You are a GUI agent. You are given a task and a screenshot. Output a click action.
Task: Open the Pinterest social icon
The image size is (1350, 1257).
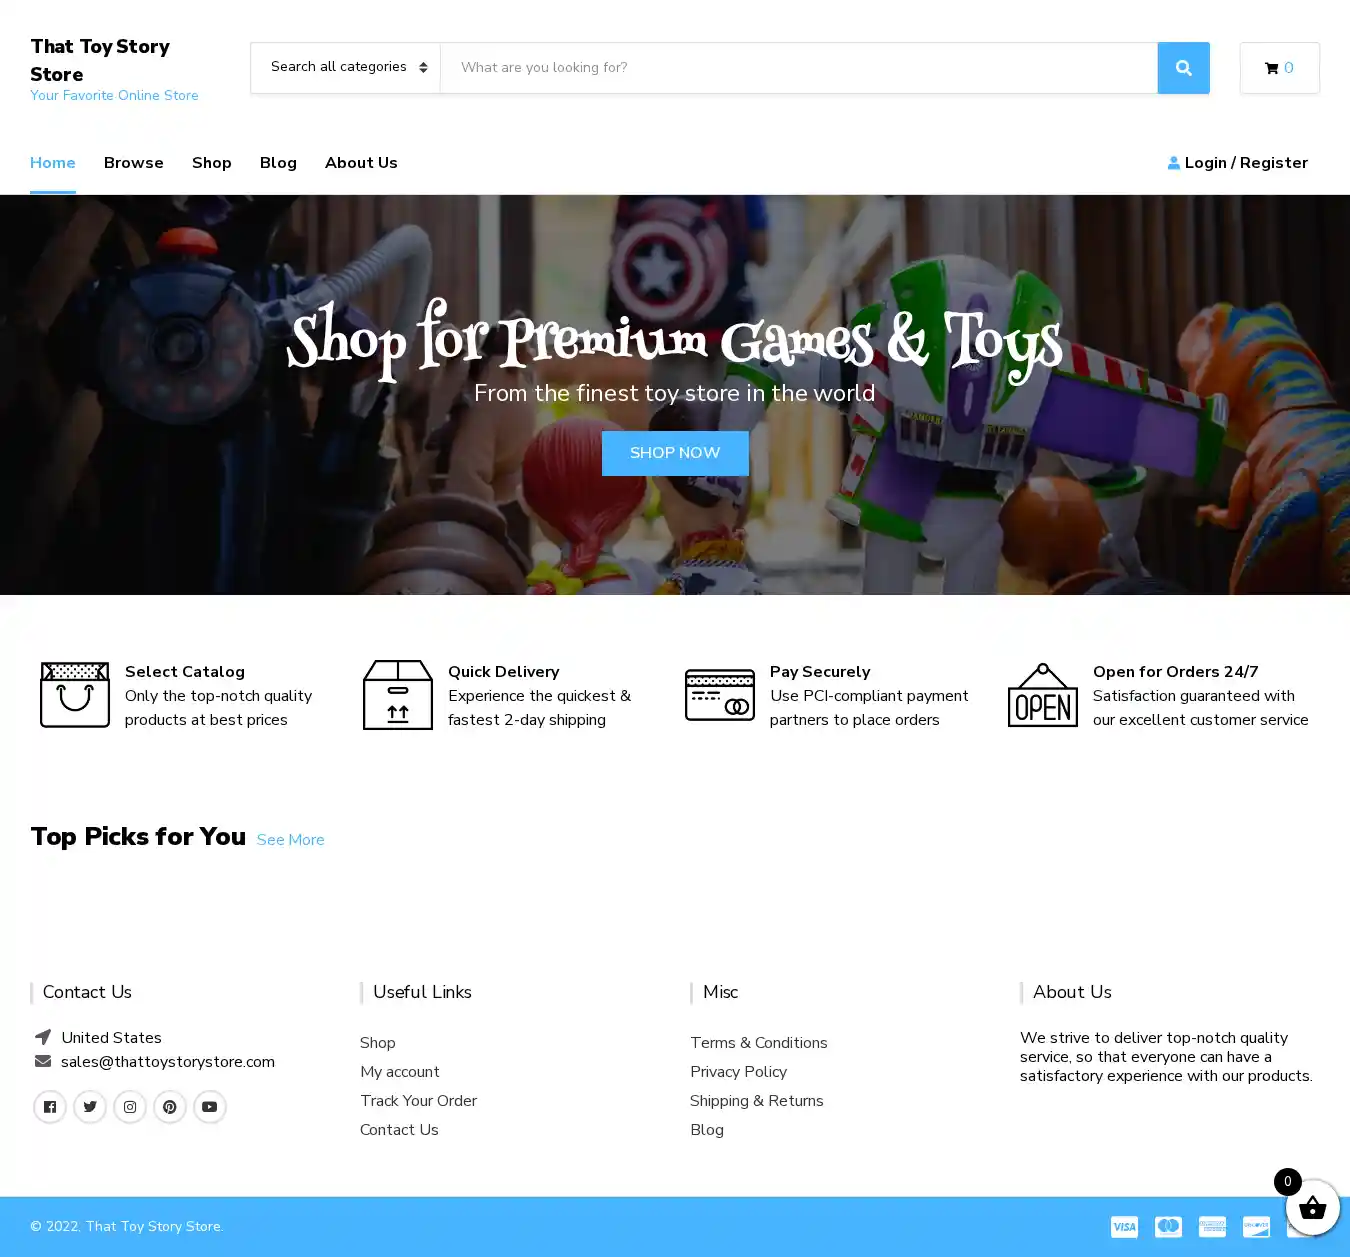click(x=170, y=1107)
